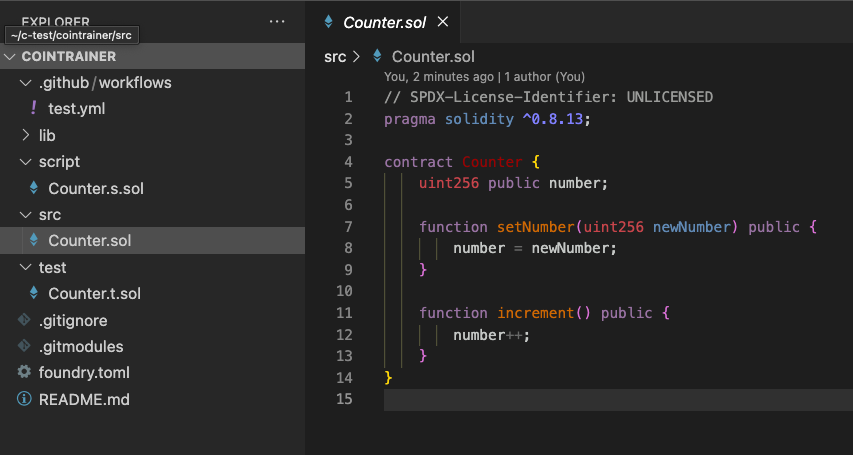Click the Solidity icon in the breadcrumb
The height and width of the screenshot is (455, 853).
[x=377, y=56]
